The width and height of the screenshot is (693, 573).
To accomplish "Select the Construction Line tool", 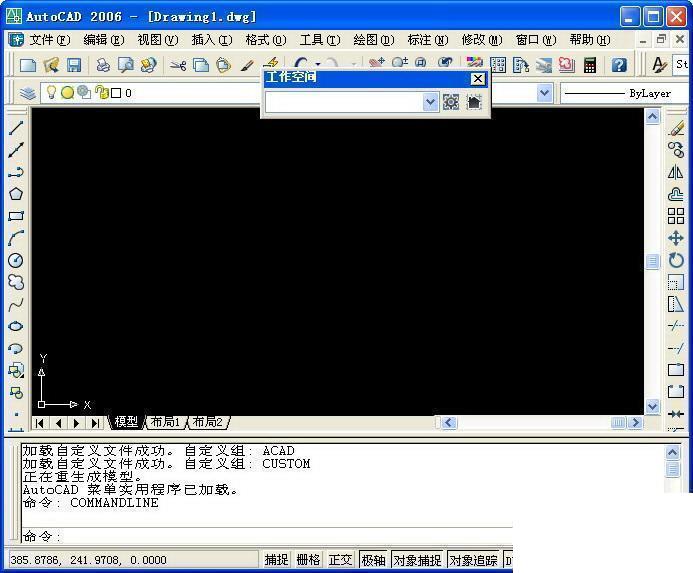I will [16, 150].
